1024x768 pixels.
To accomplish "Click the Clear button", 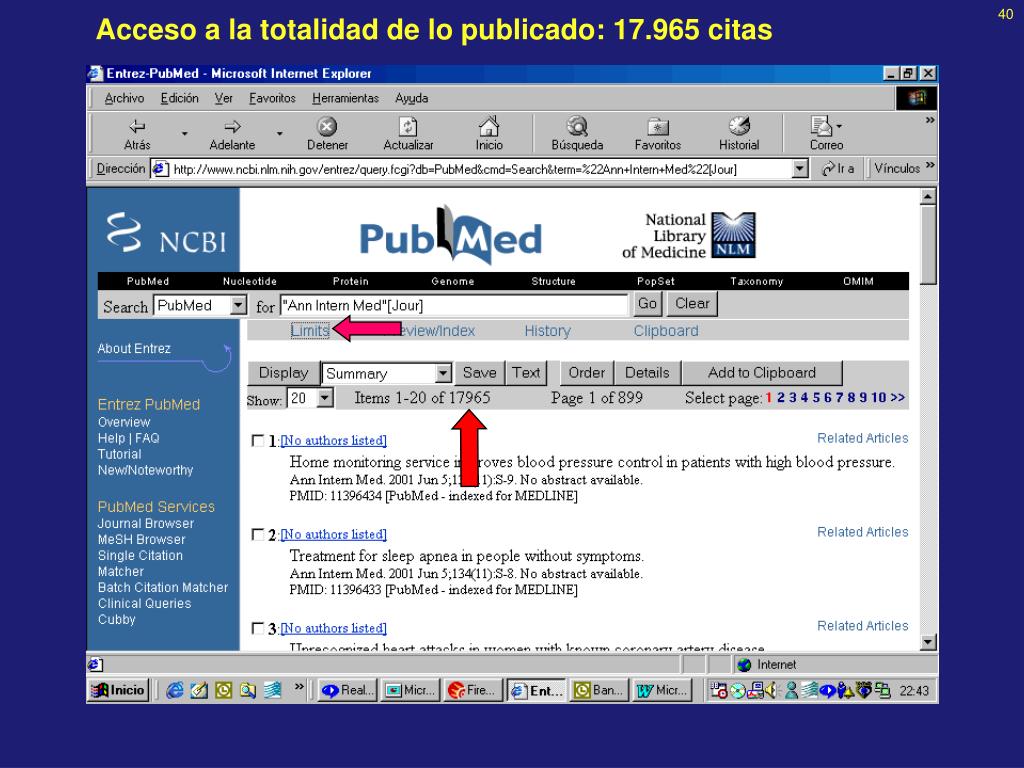I will 692,304.
